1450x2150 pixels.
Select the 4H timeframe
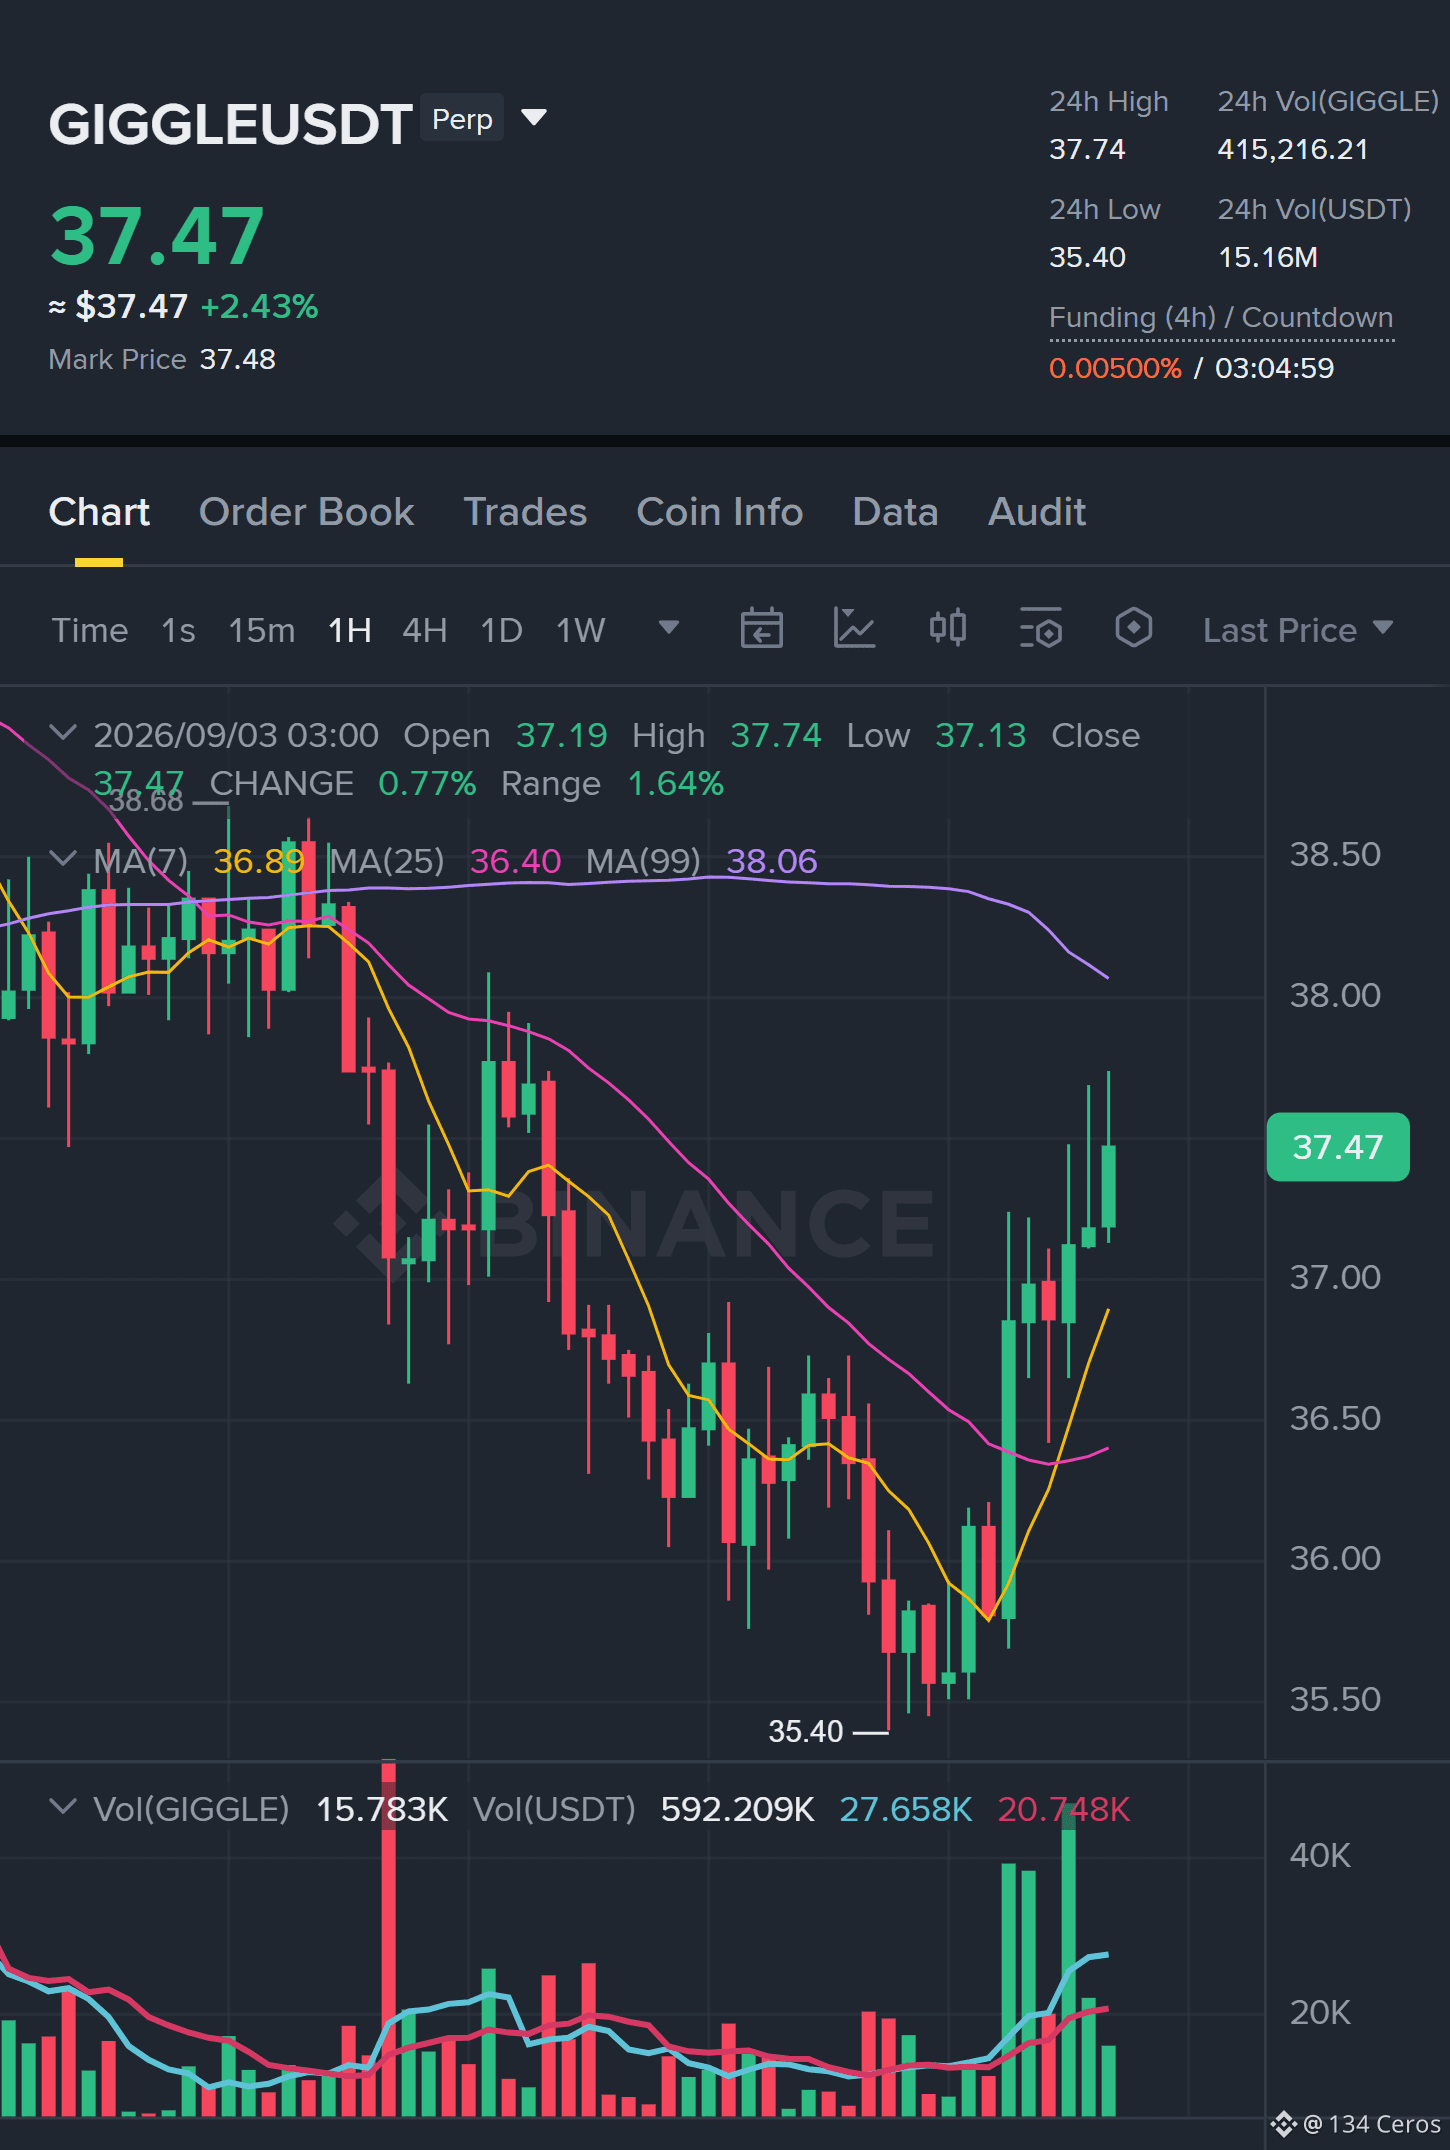(x=424, y=630)
